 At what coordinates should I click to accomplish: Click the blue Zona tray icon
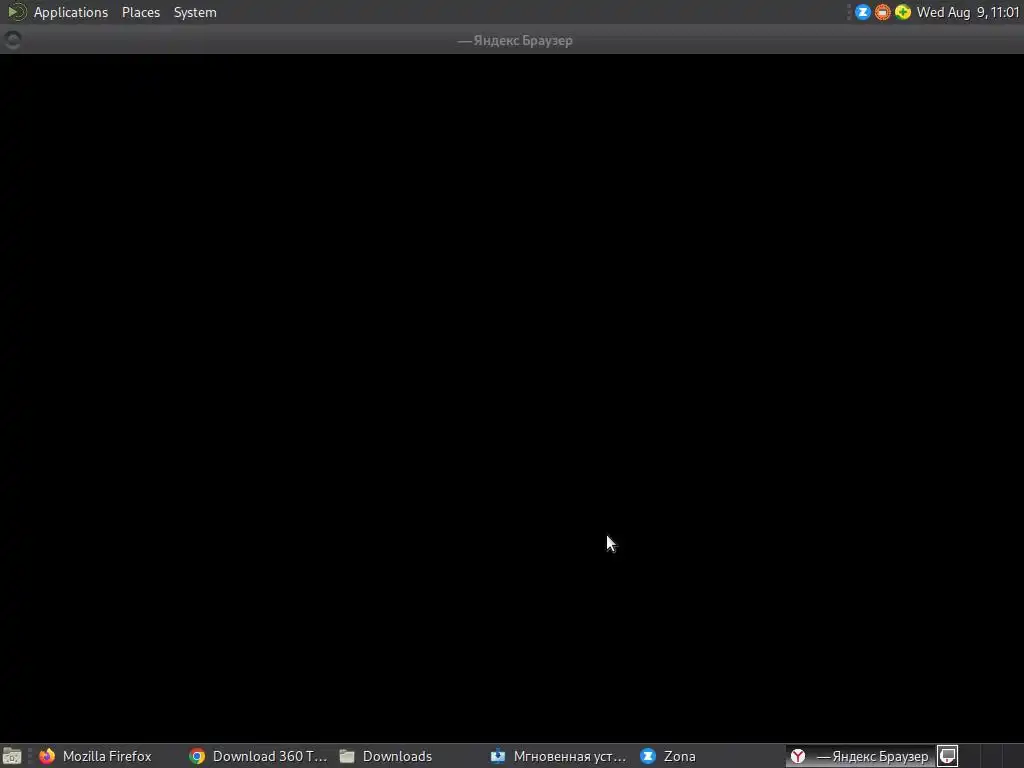[862, 12]
